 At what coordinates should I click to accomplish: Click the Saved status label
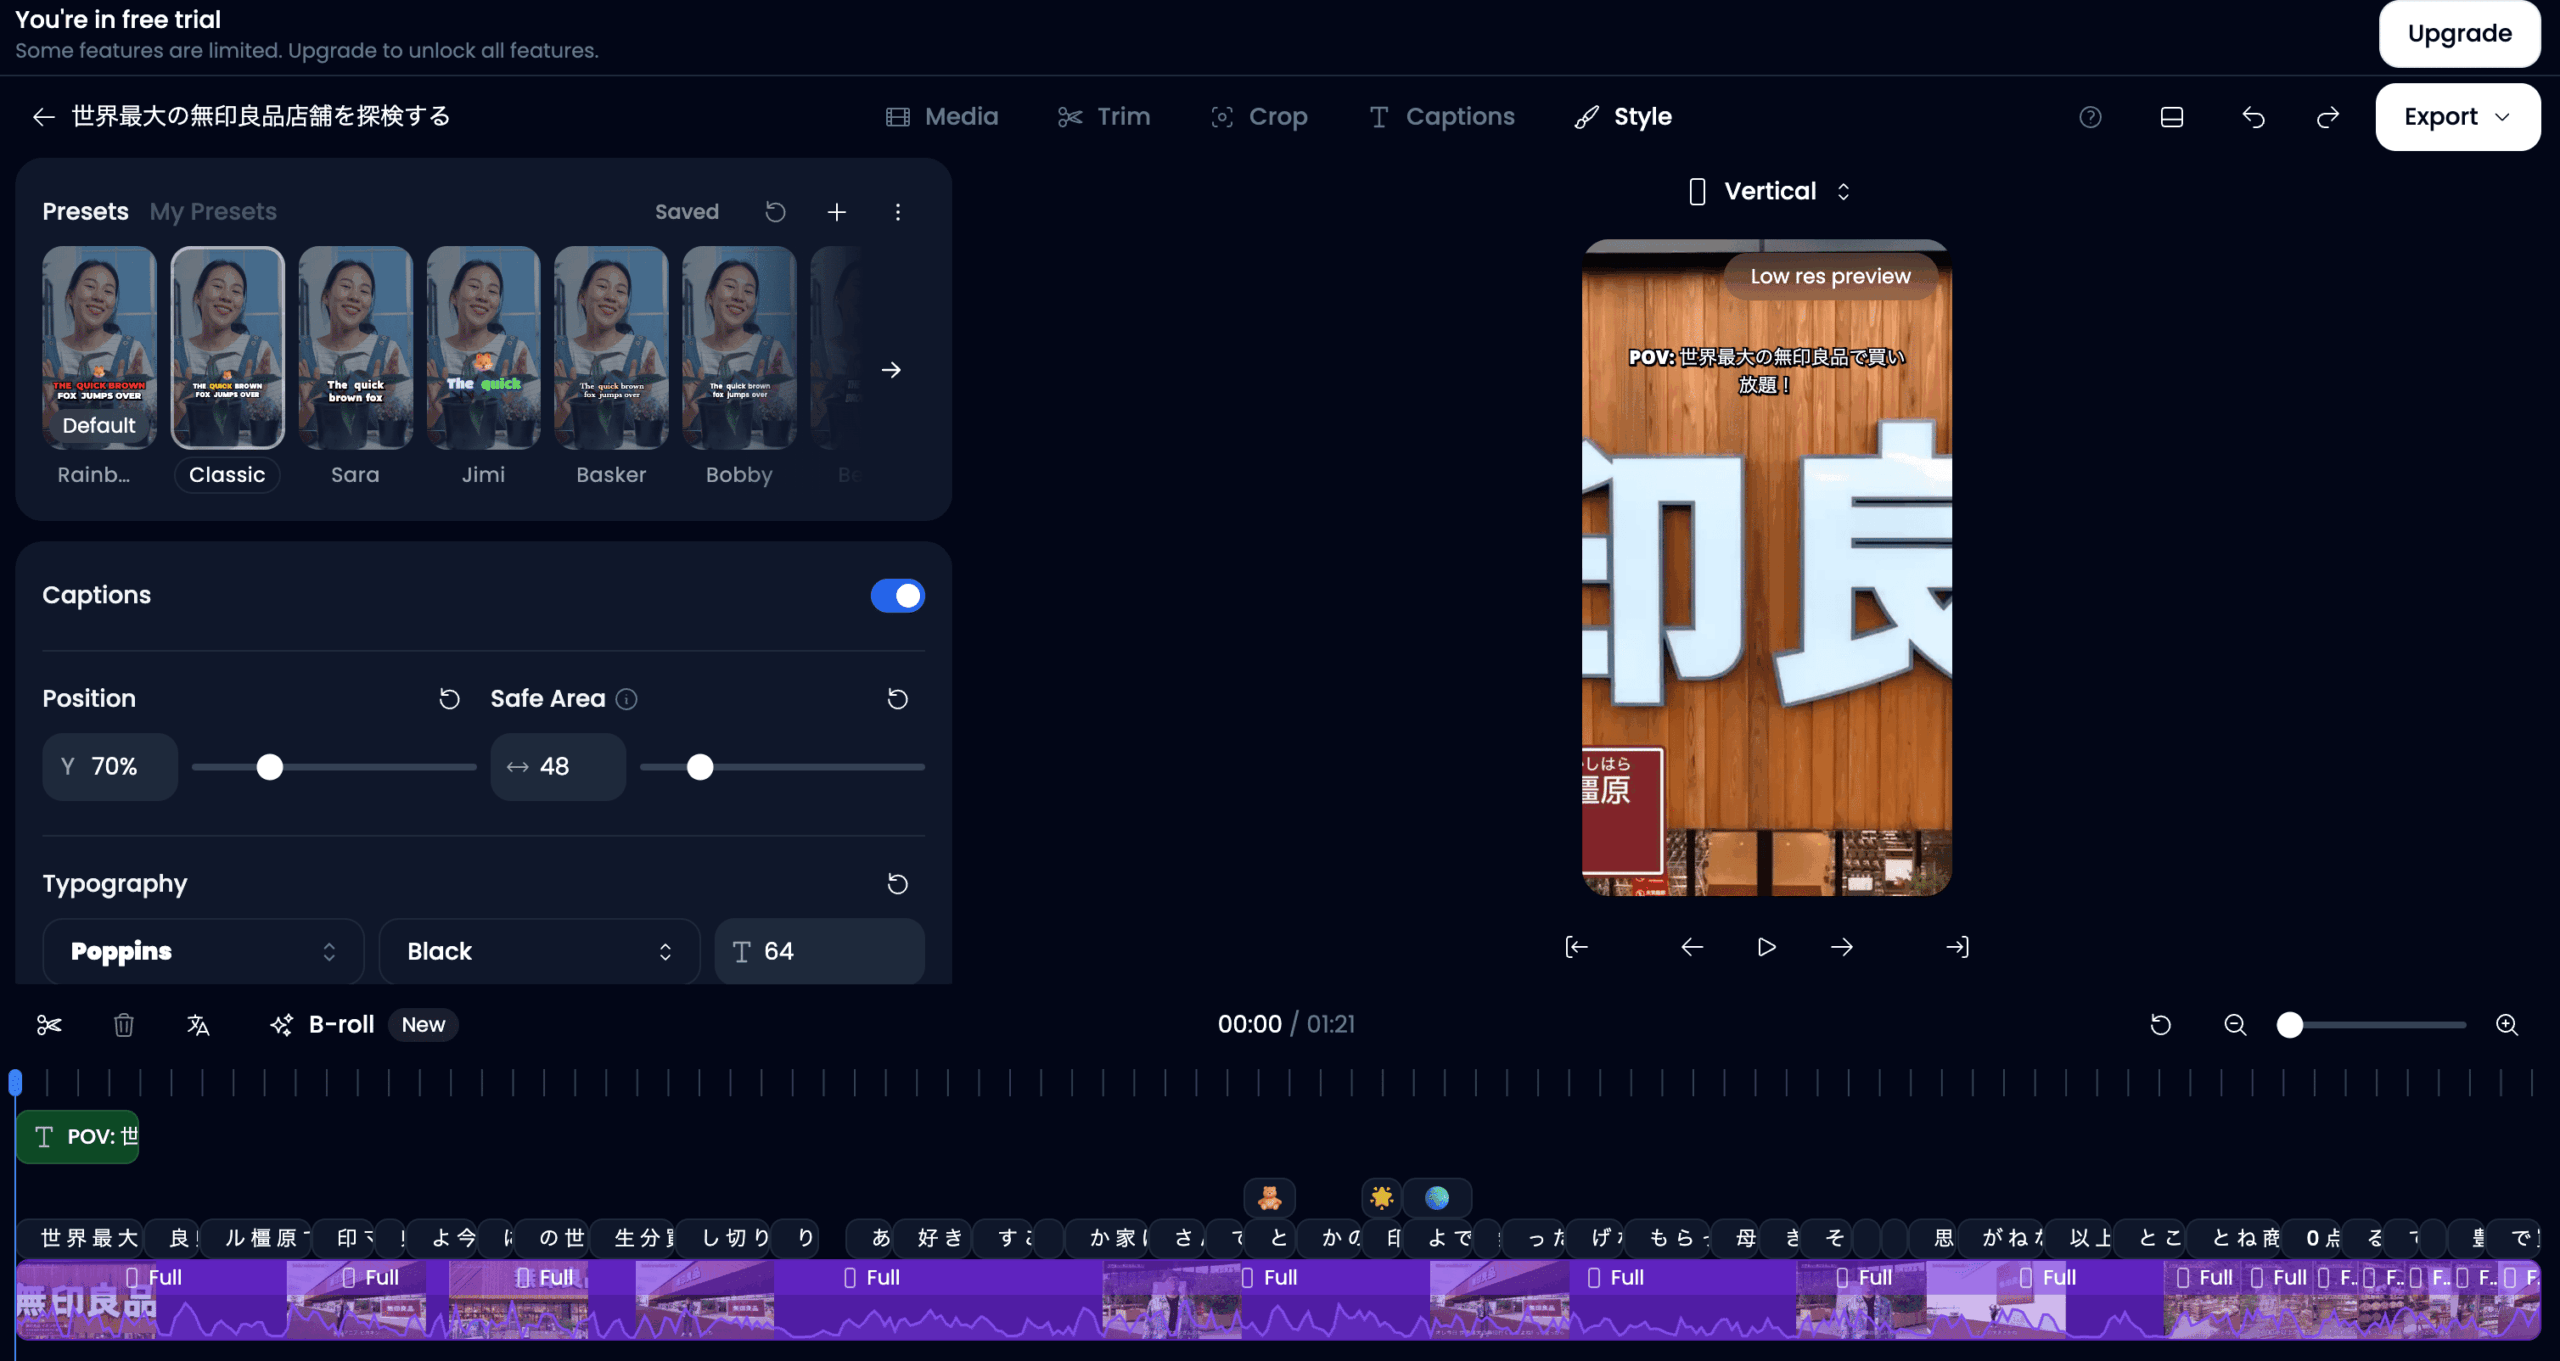click(687, 212)
